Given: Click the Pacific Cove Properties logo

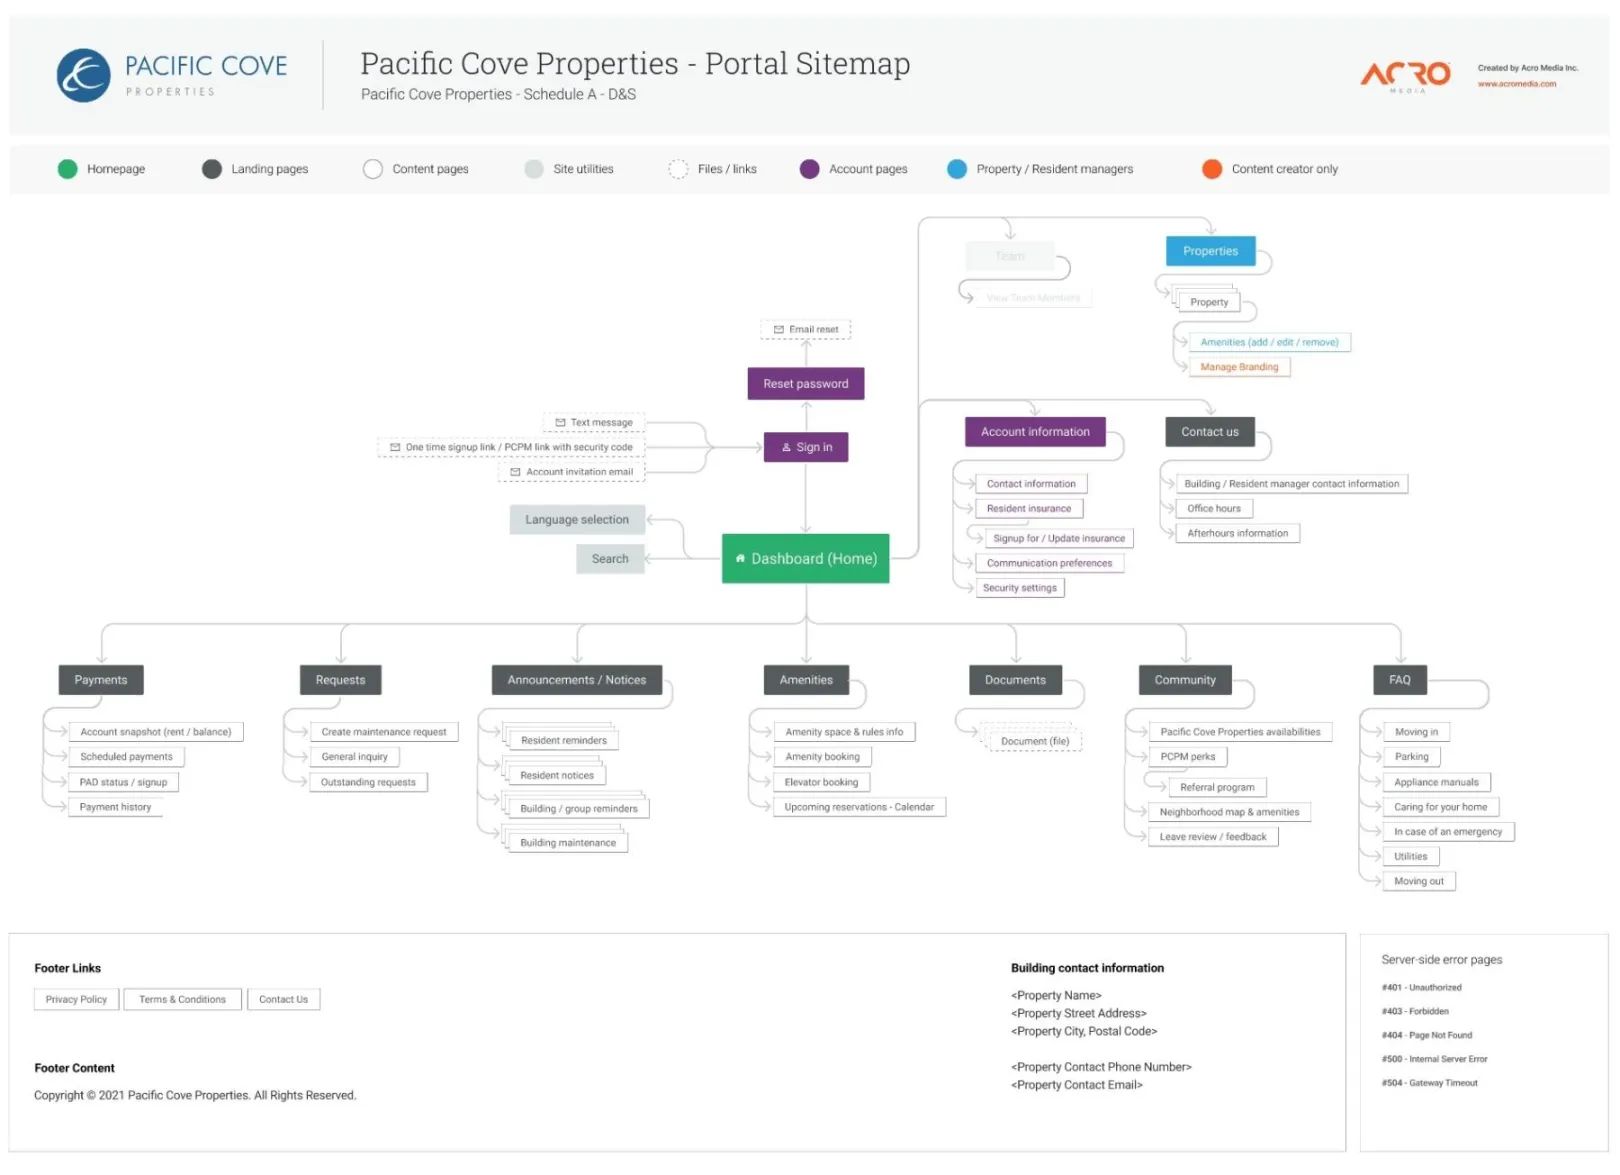Looking at the screenshot, I should (x=84, y=76).
